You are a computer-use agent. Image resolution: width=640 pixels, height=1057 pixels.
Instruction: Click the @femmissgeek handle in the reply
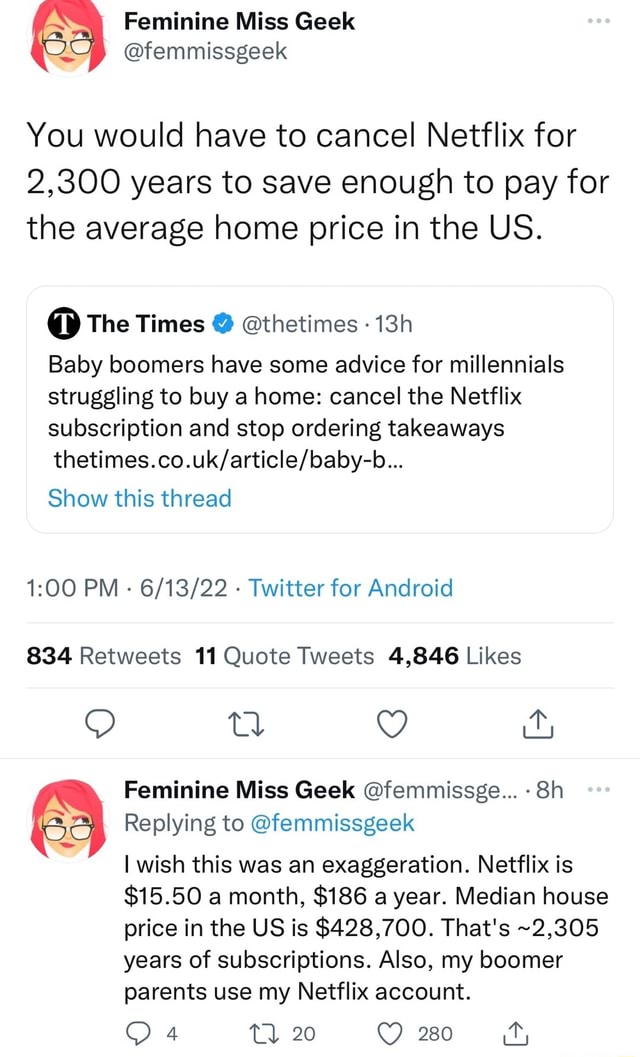tap(331, 822)
